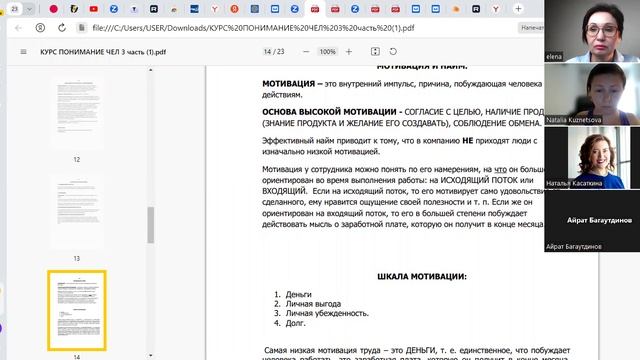Click the 100% zoom level field
640x360 pixels.
coord(327,52)
